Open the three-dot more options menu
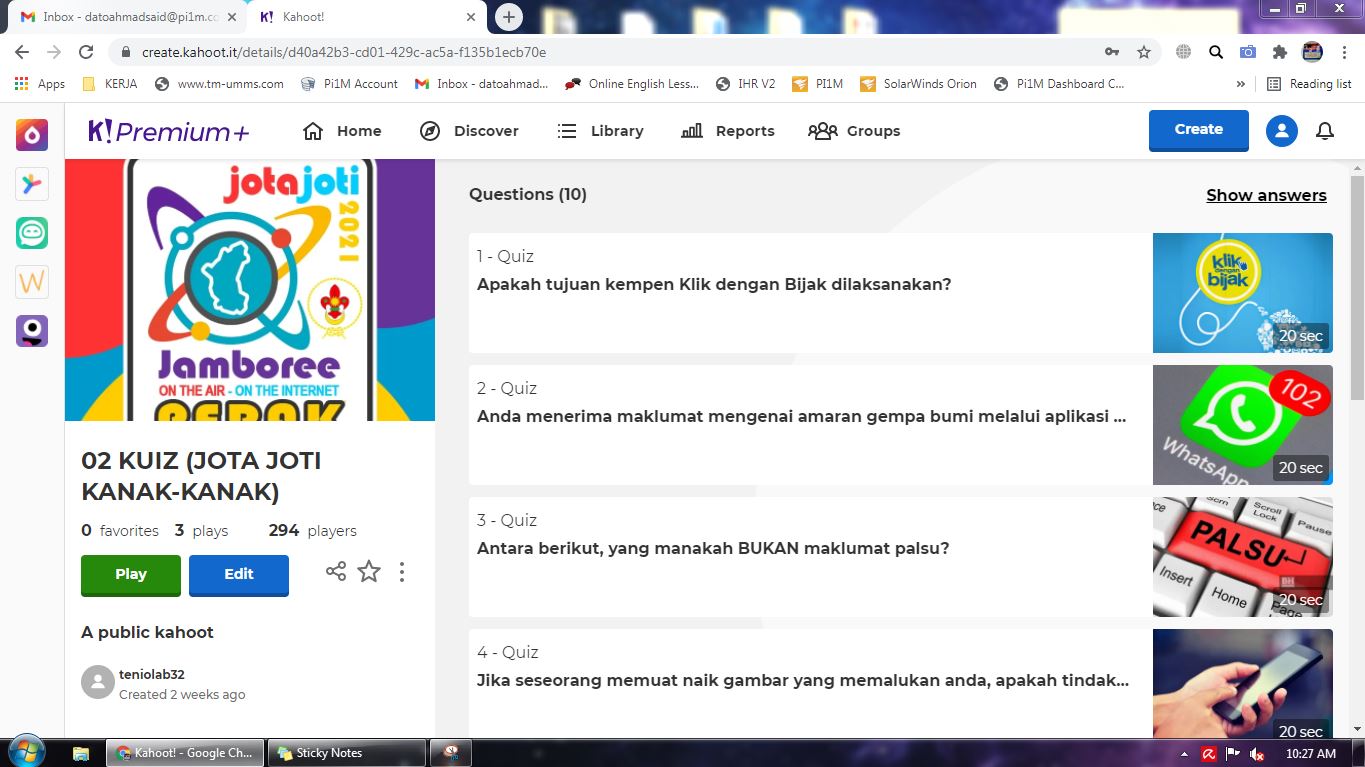 pyautogui.click(x=402, y=572)
